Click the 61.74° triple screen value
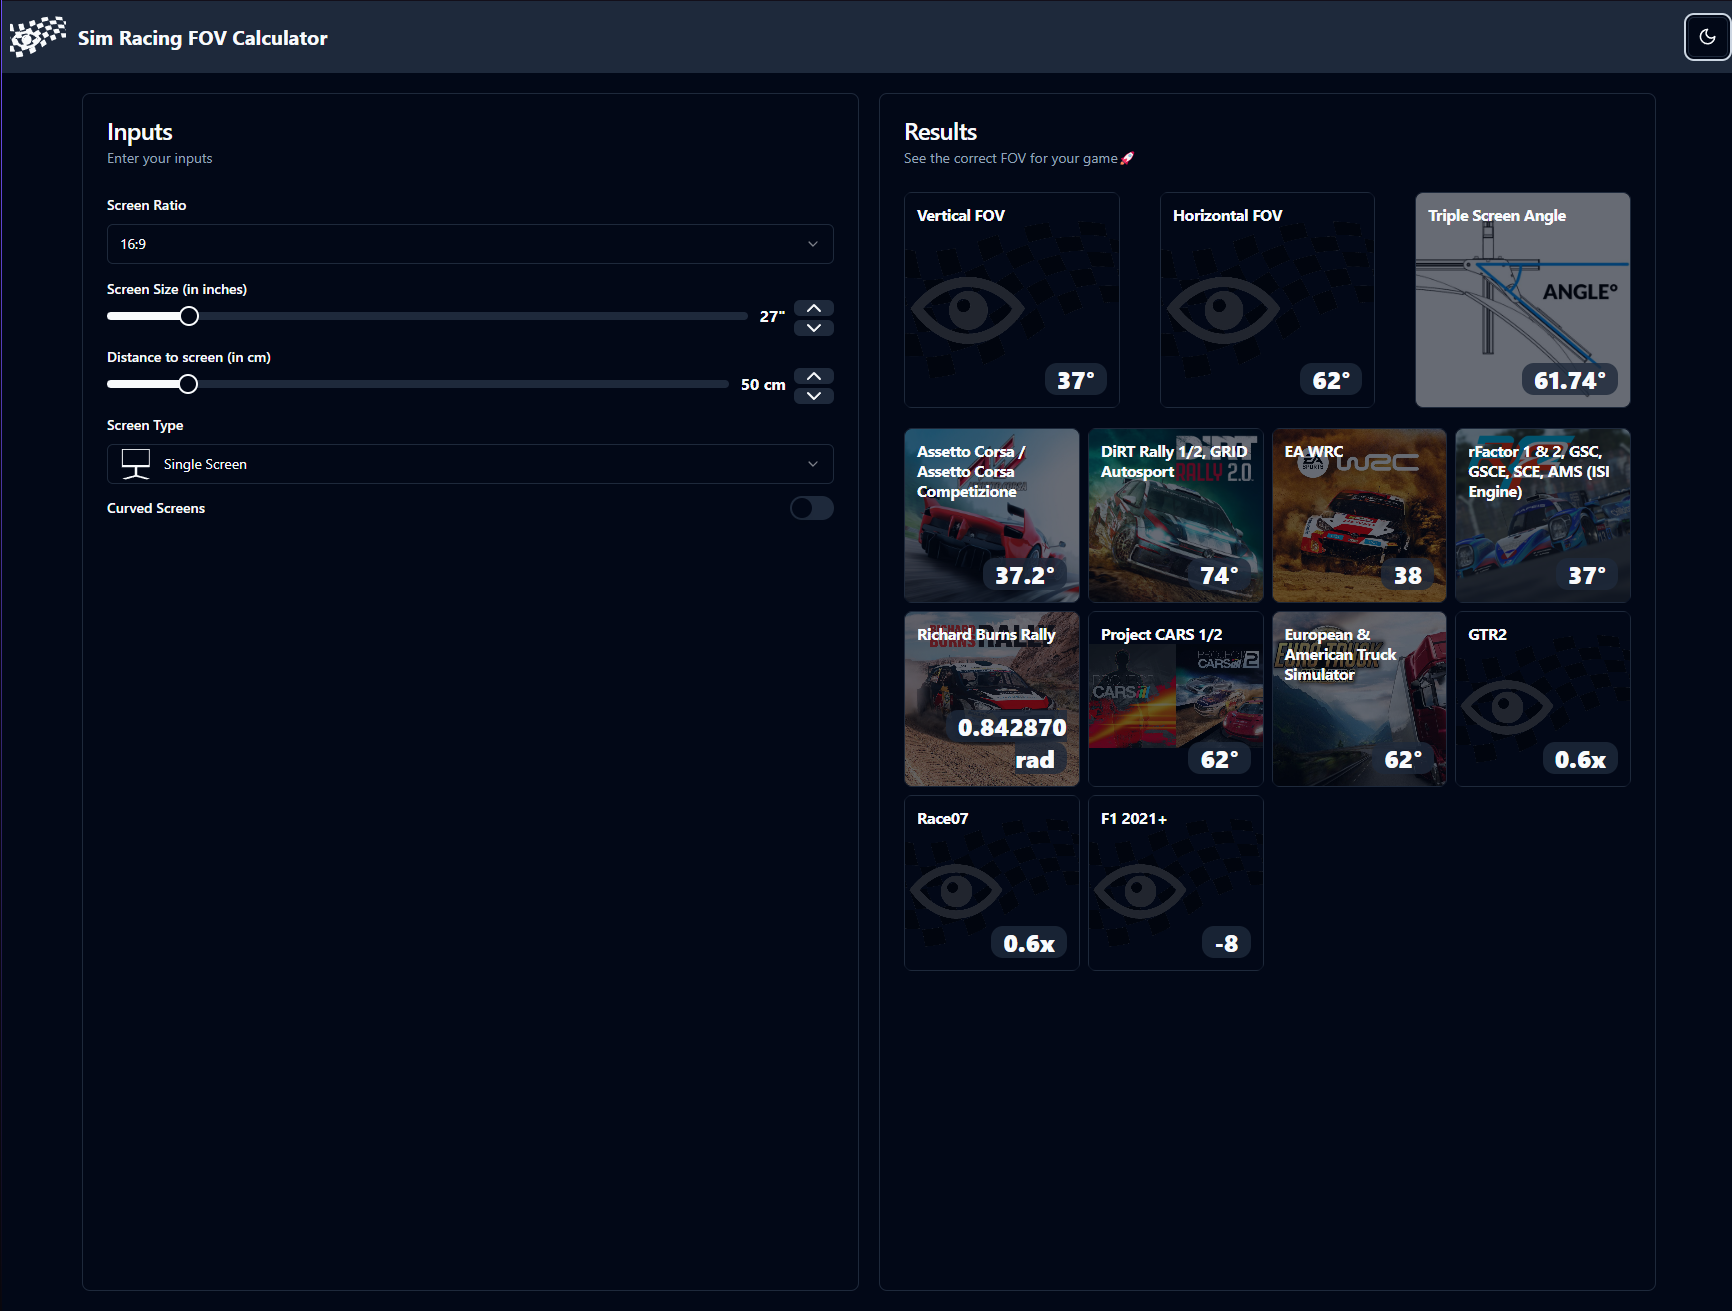The height and width of the screenshot is (1311, 1732). [x=1570, y=380]
